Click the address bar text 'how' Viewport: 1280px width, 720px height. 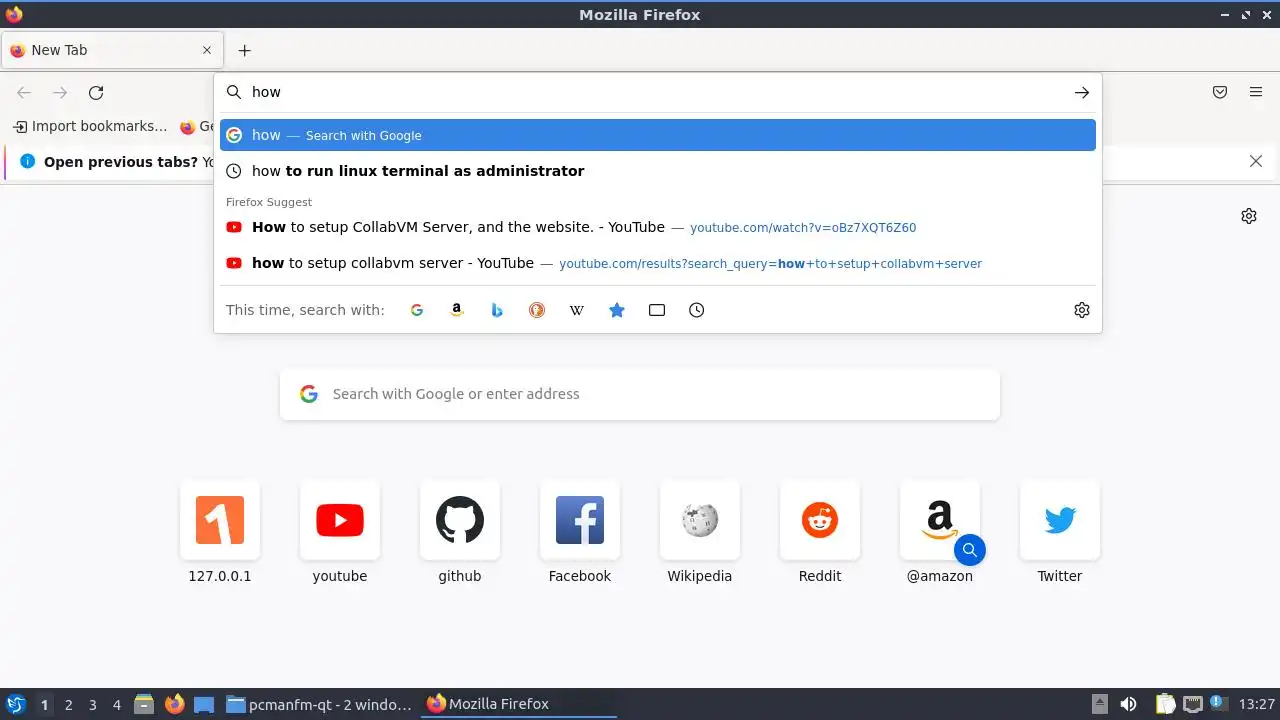(266, 92)
